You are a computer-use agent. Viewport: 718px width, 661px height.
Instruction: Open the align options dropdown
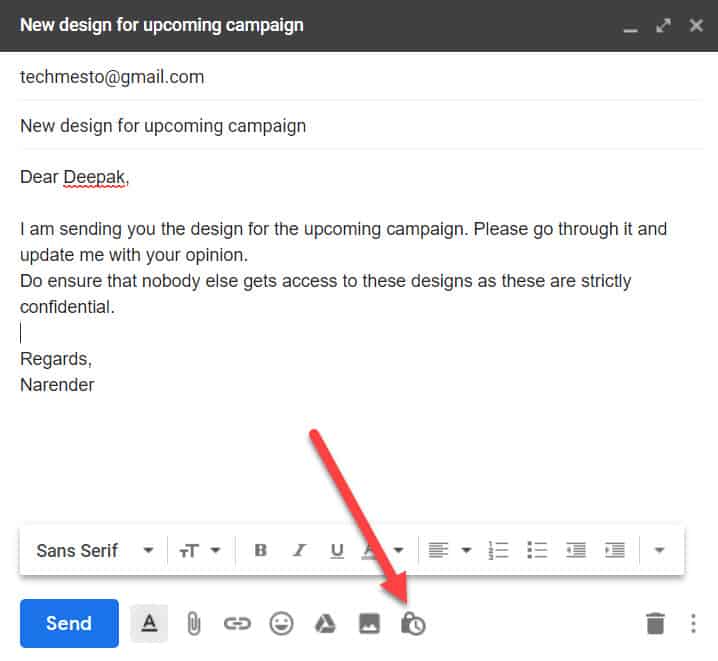click(x=450, y=550)
